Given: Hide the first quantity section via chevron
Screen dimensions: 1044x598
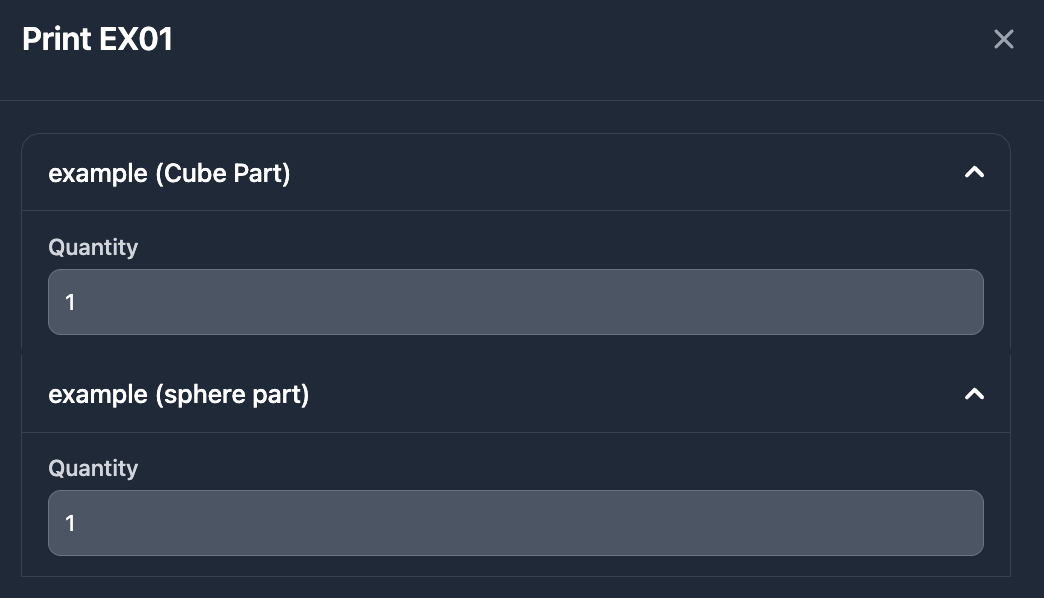Looking at the screenshot, I should coord(974,173).
